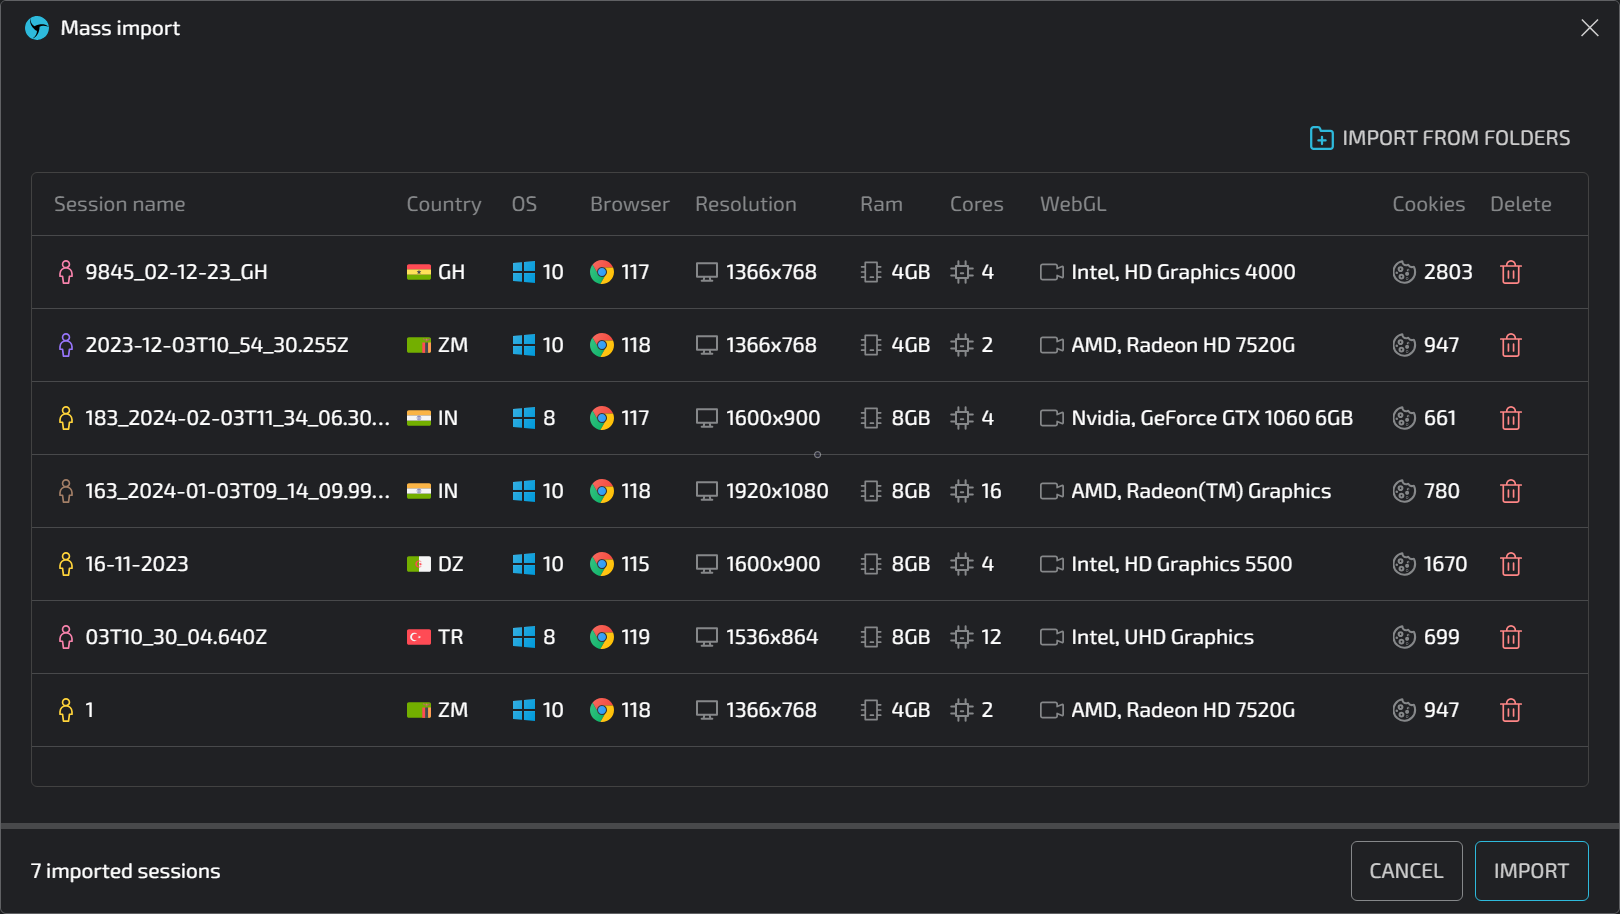Remove the 03T10_30_04.640Z session via trash icon
The width and height of the screenshot is (1620, 914).
1510,637
